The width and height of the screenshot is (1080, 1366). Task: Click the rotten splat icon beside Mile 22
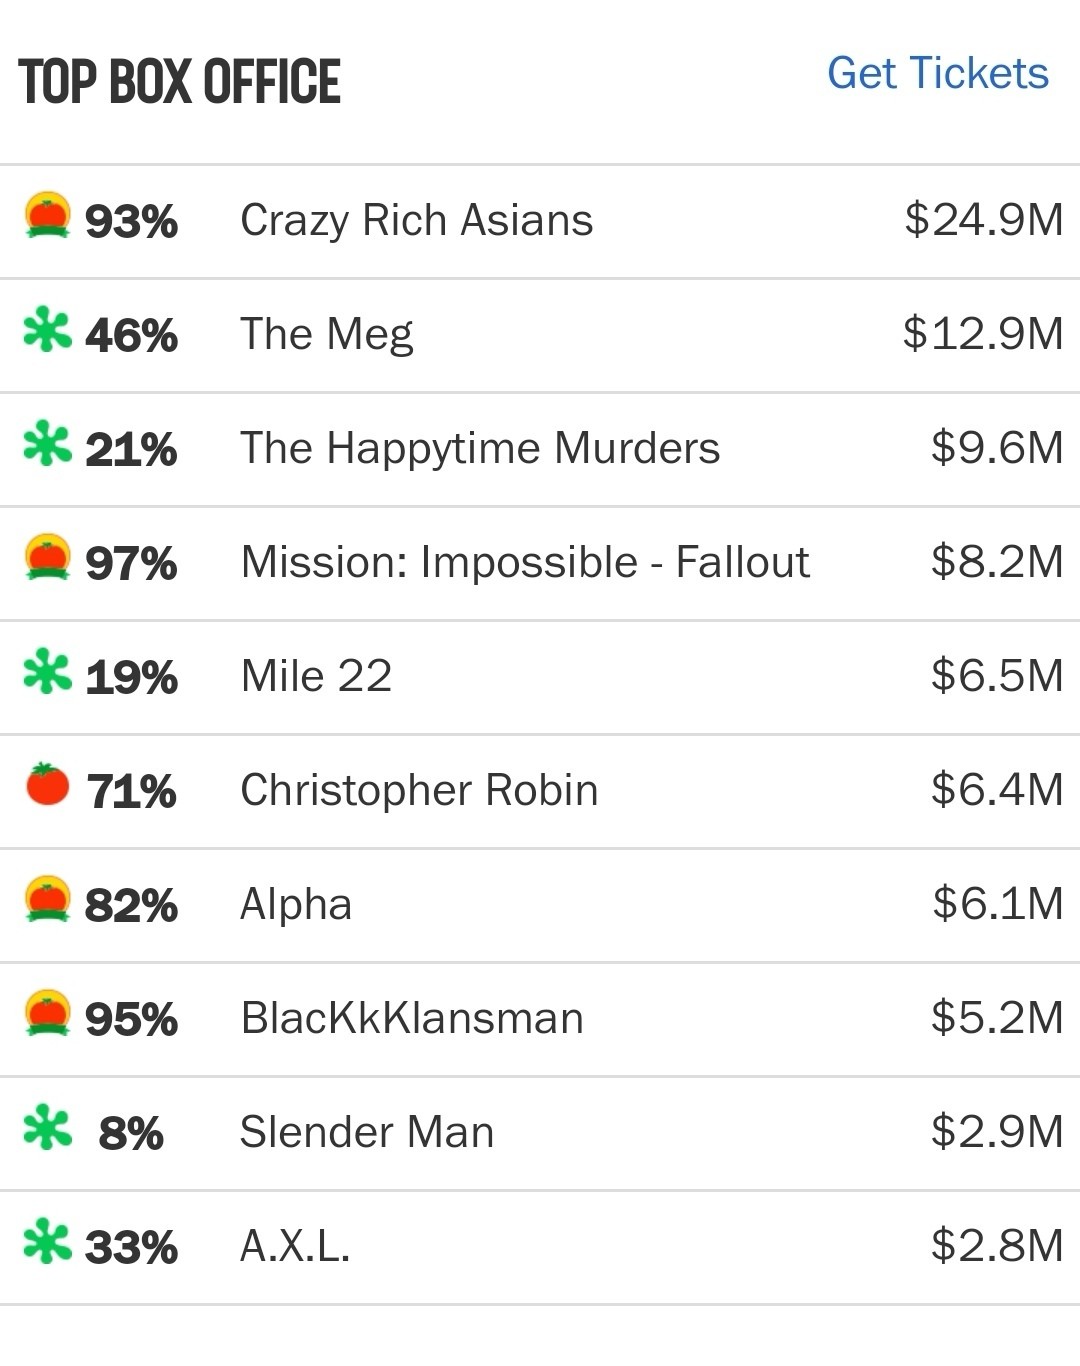point(48,672)
